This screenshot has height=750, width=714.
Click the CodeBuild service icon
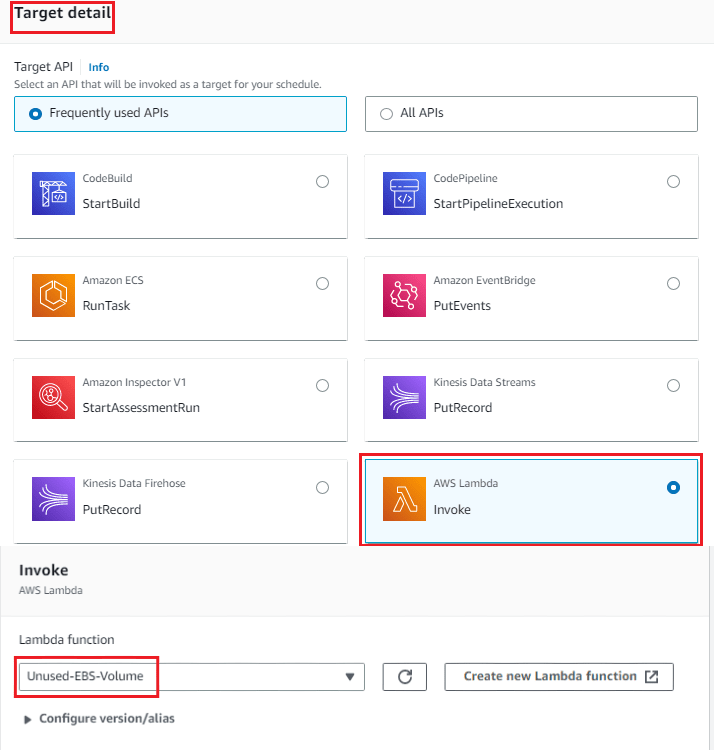53,193
